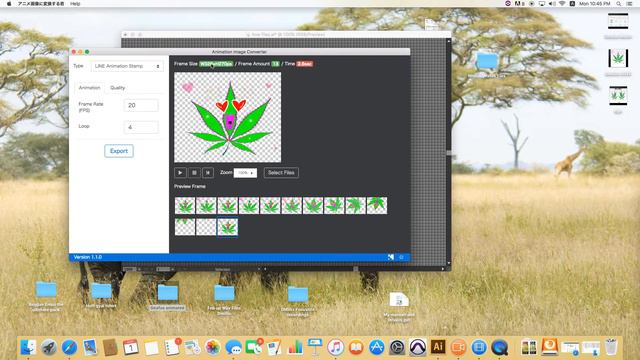Select the single-leaf image file on desktop
The width and height of the screenshot is (640, 360).
(618, 58)
